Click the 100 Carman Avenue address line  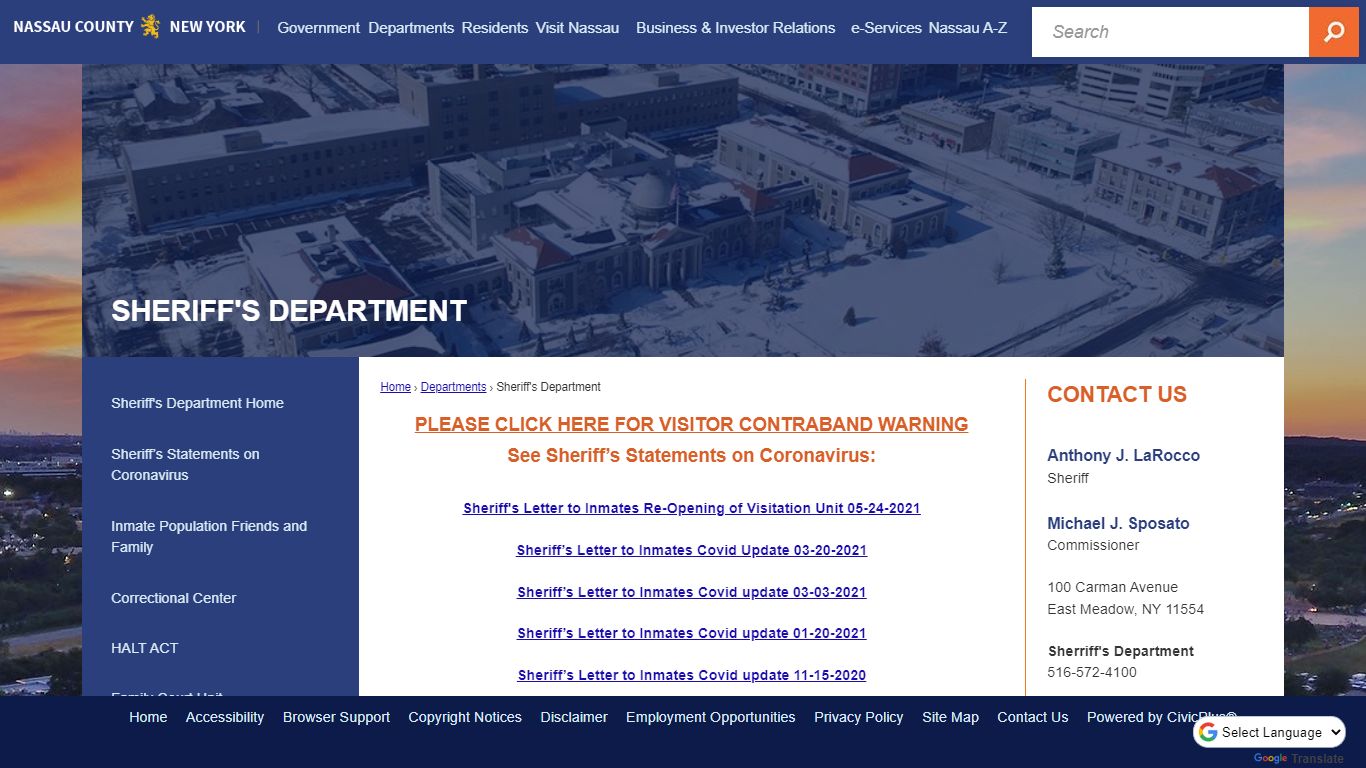1112,587
